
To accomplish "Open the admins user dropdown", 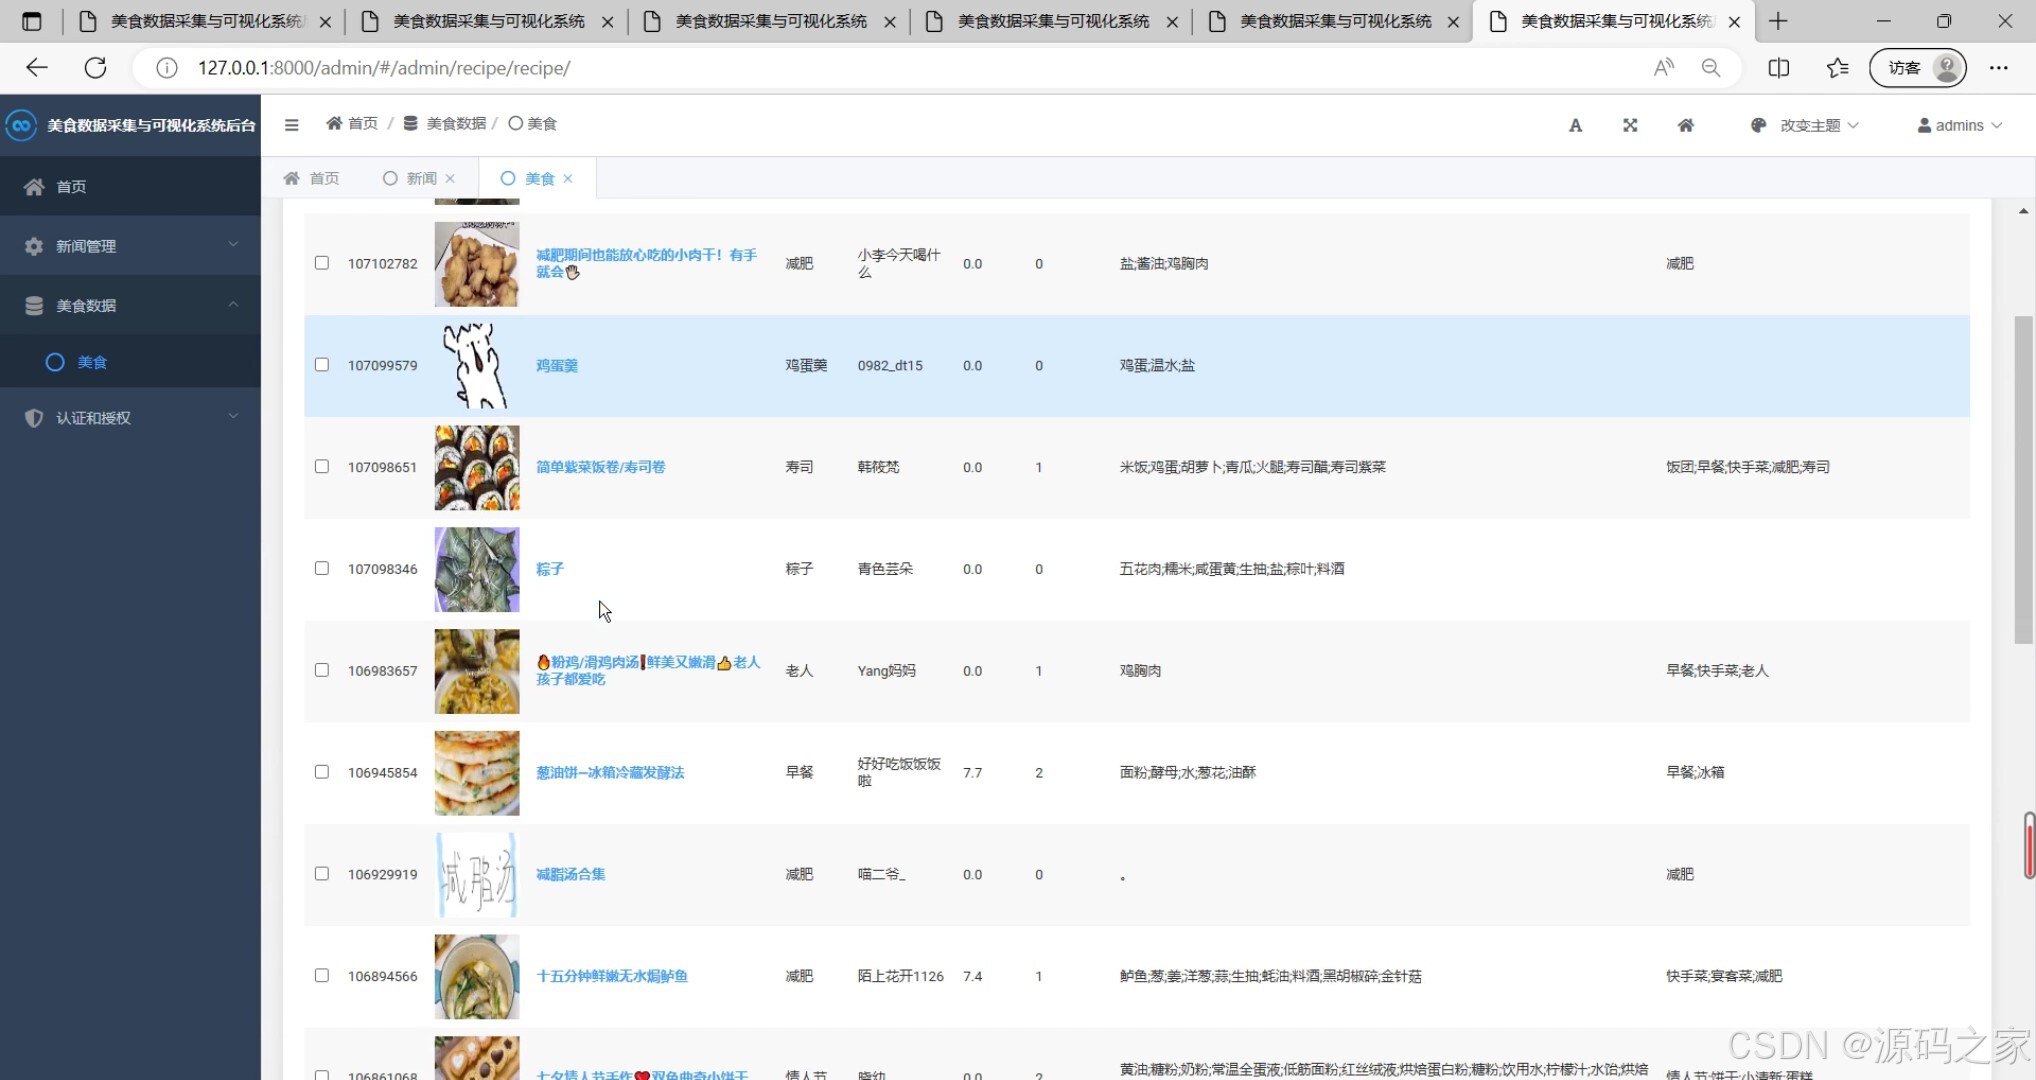I will [x=1959, y=124].
